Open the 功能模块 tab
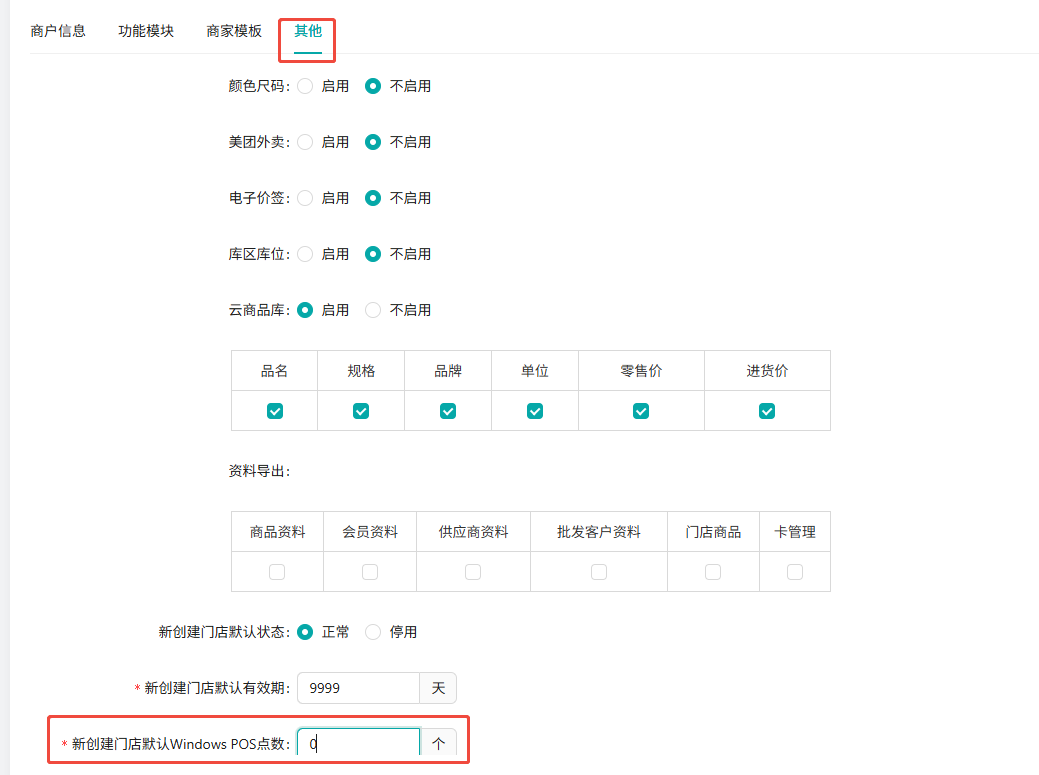Viewport: 1039px width, 775px height. [146, 31]
